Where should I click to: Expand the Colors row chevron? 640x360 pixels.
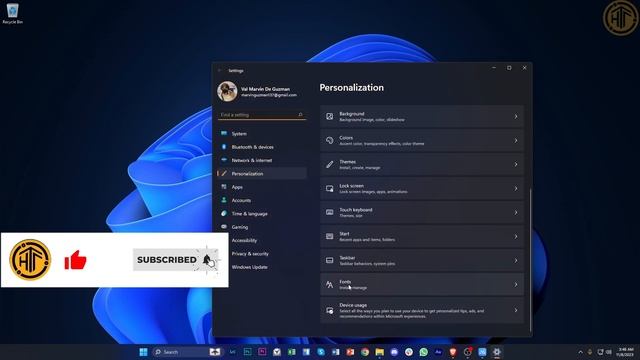(x=516, y=140)
